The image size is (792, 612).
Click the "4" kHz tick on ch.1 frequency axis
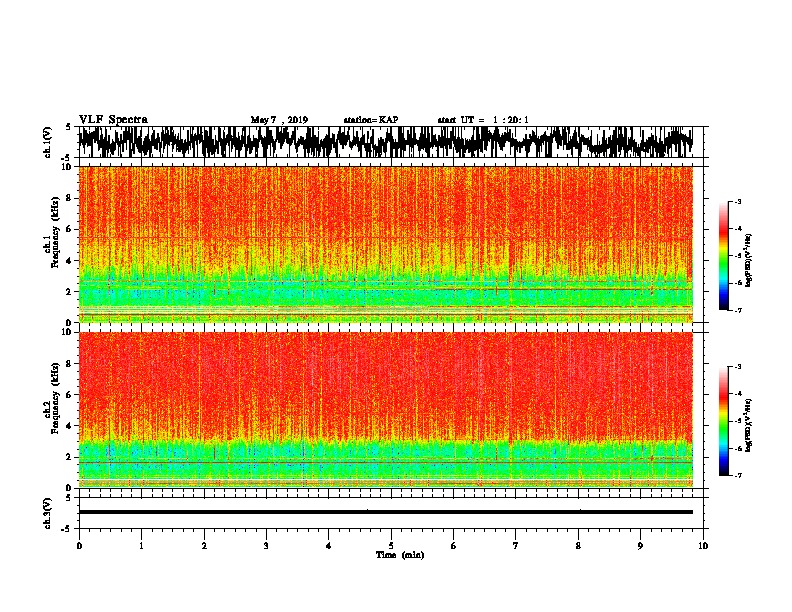(69, 261)
